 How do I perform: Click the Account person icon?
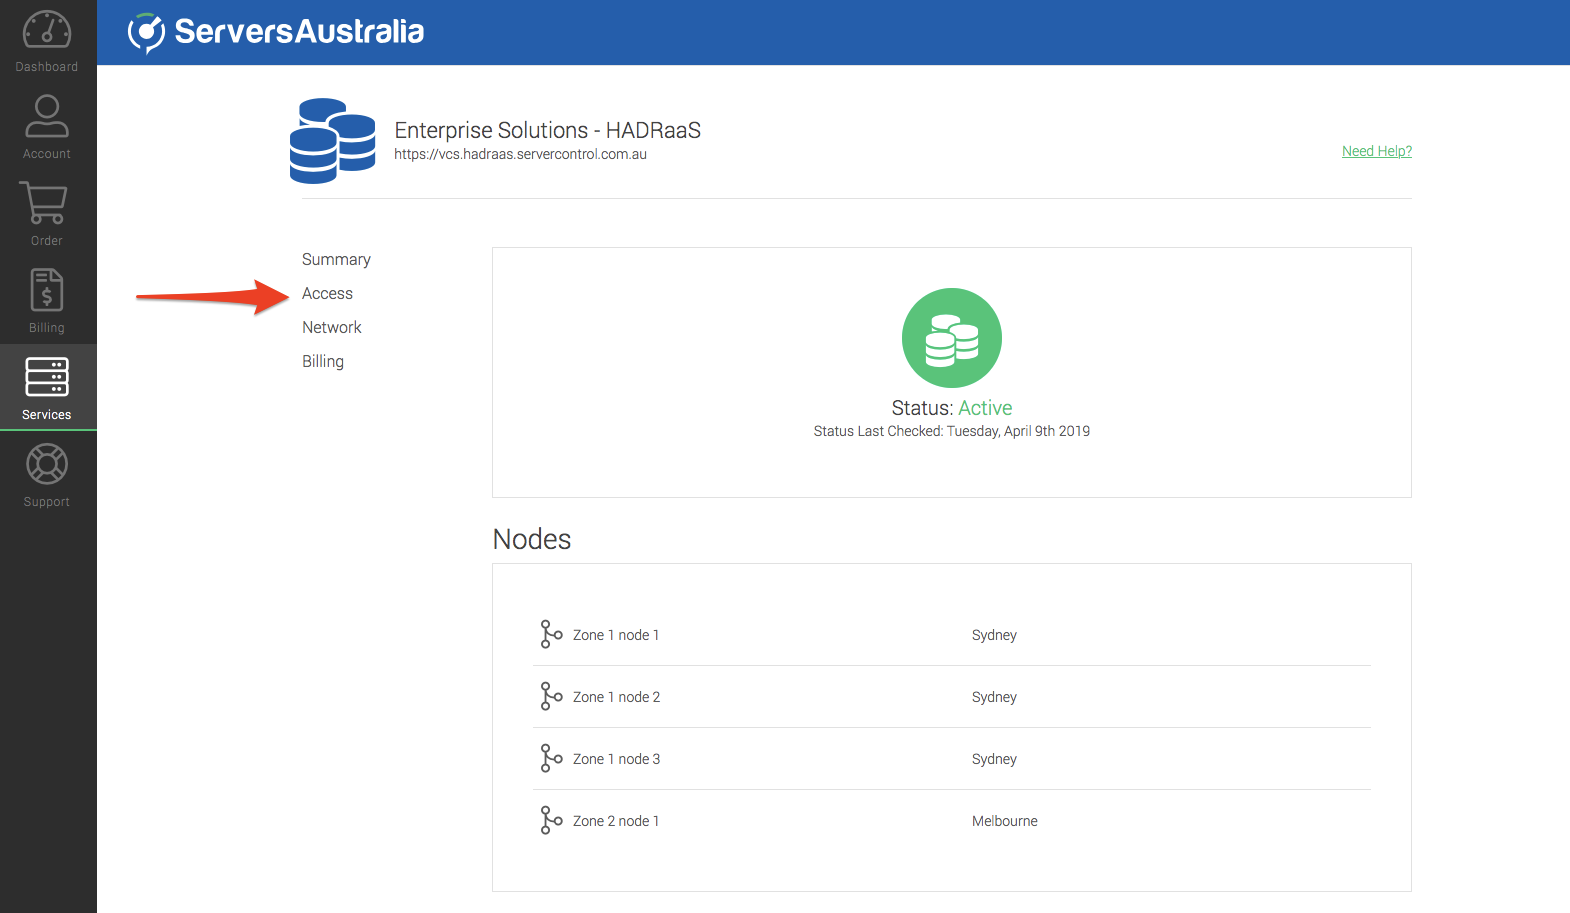(47, 116)
